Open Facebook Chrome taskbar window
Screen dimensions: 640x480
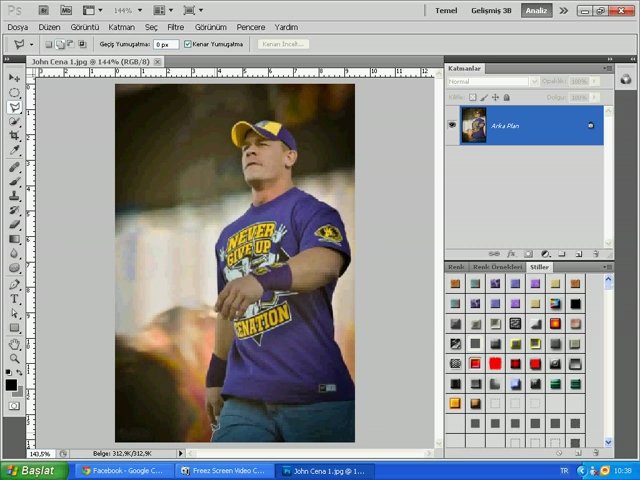122,471
